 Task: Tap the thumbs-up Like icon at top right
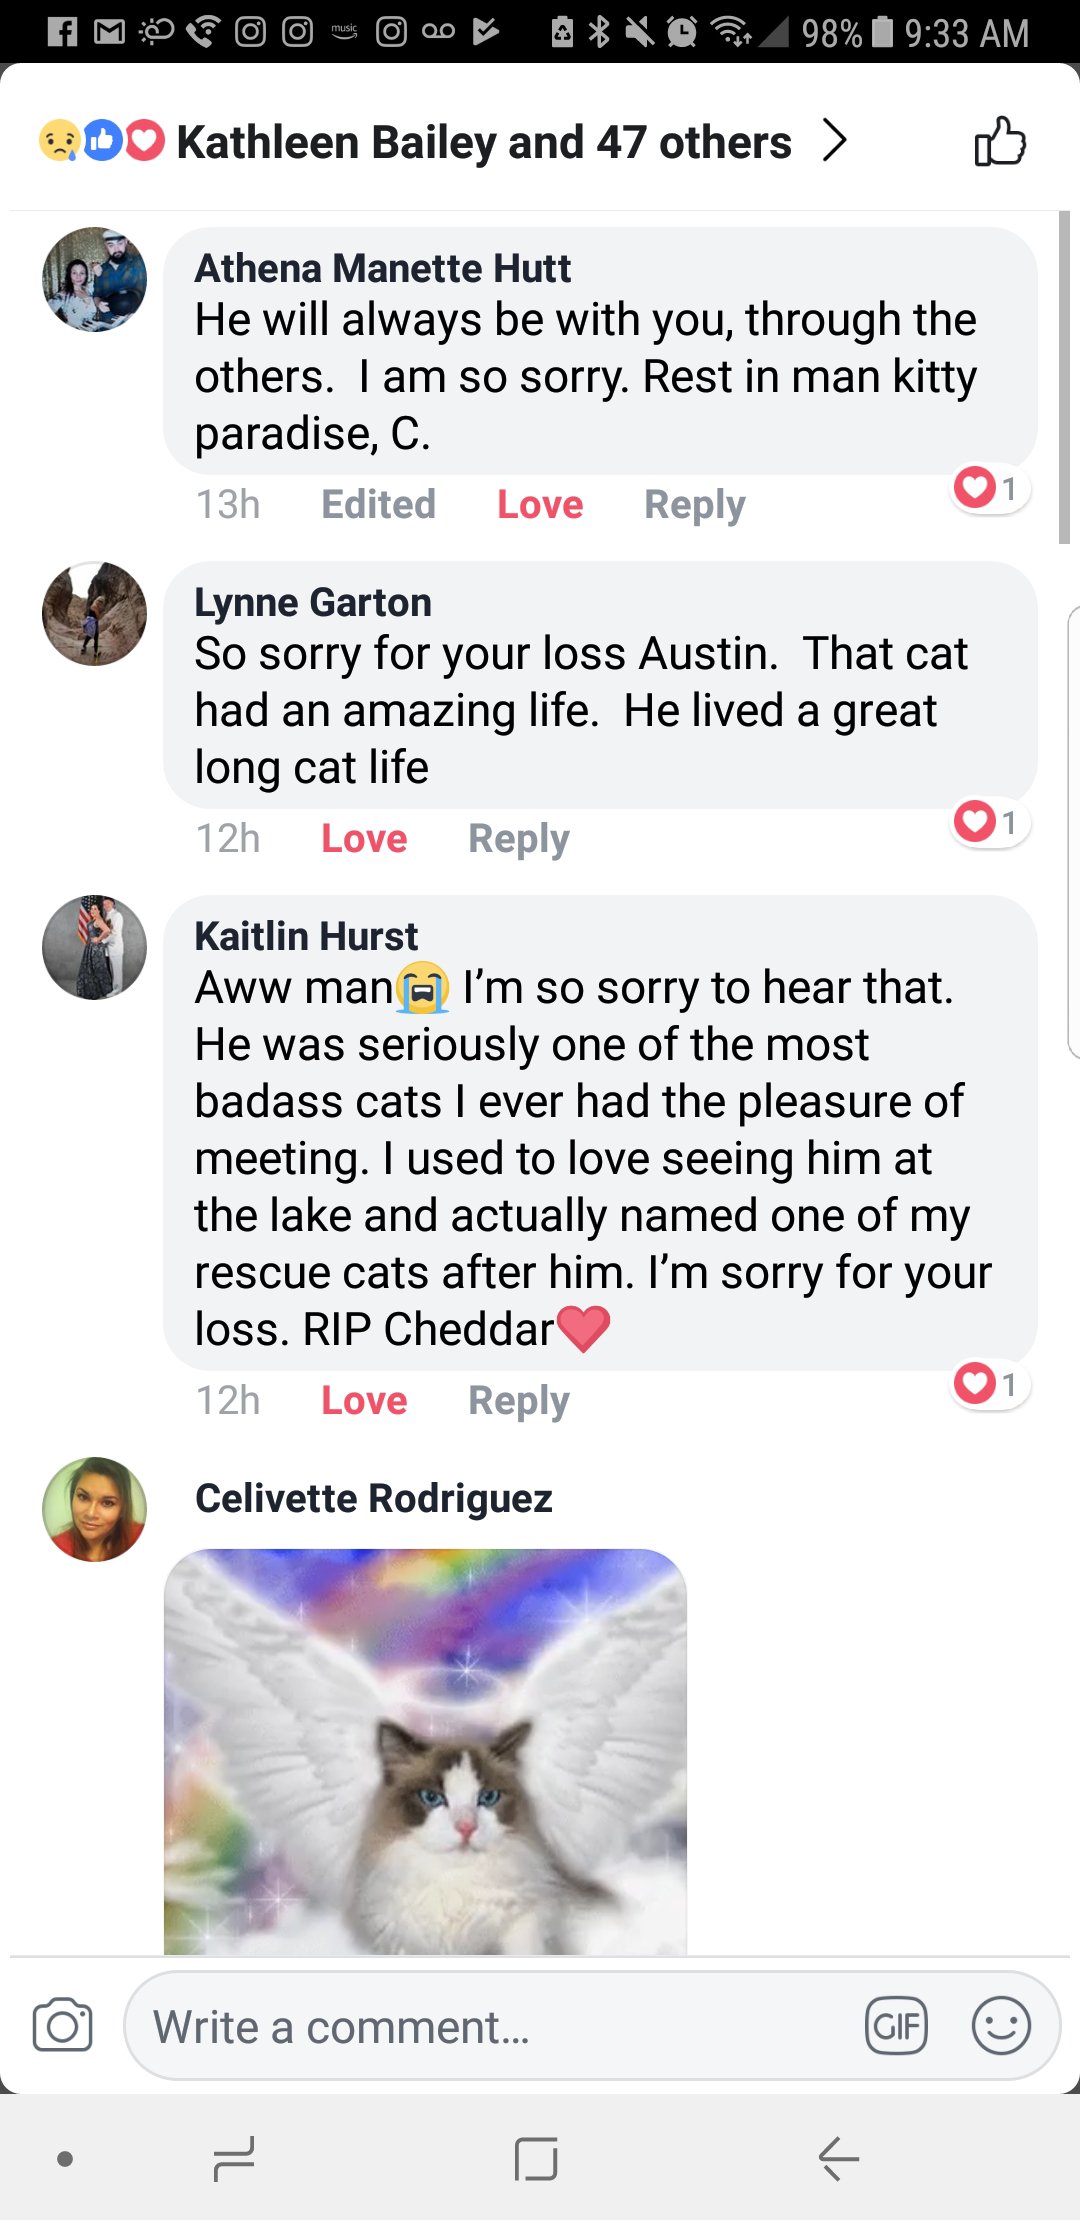pyautogui.click(x=1000, y=142)
